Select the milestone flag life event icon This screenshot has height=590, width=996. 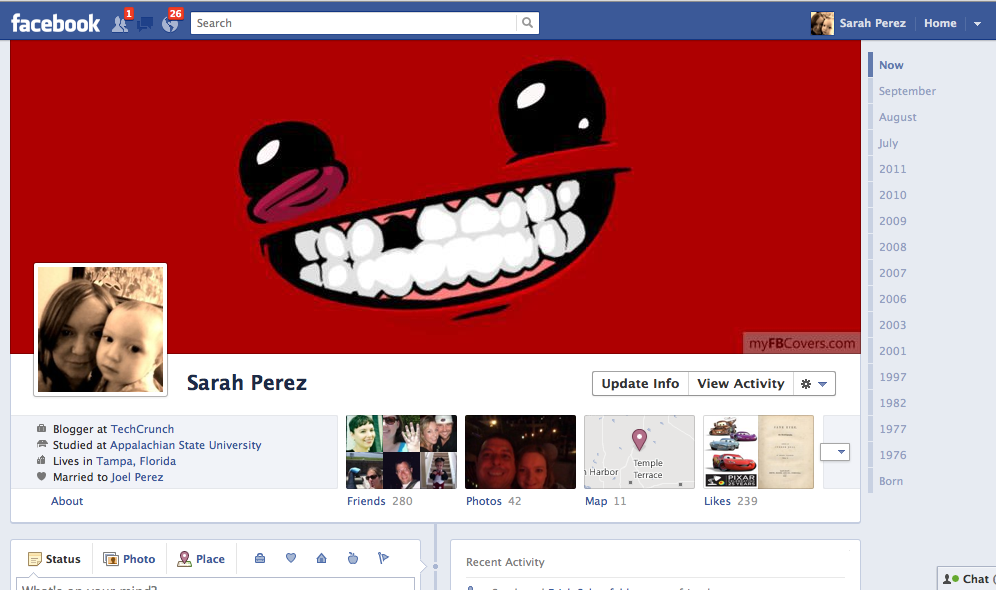383,558
